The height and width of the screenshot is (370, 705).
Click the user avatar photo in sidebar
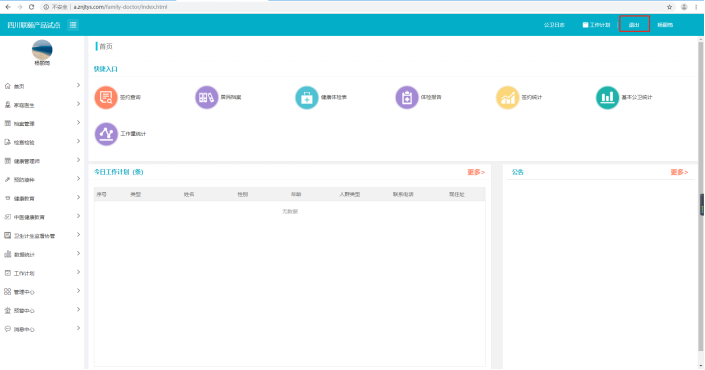click(42, 50)
